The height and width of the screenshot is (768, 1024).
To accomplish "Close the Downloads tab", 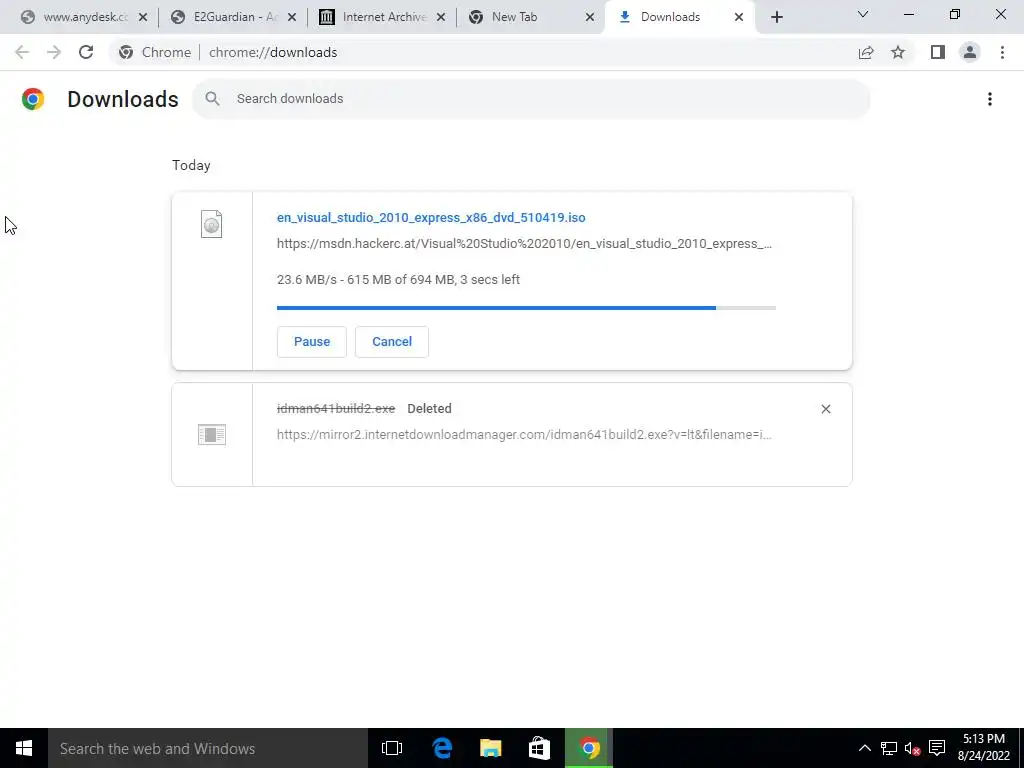I will pyautogui.click(x=739, y=18).
